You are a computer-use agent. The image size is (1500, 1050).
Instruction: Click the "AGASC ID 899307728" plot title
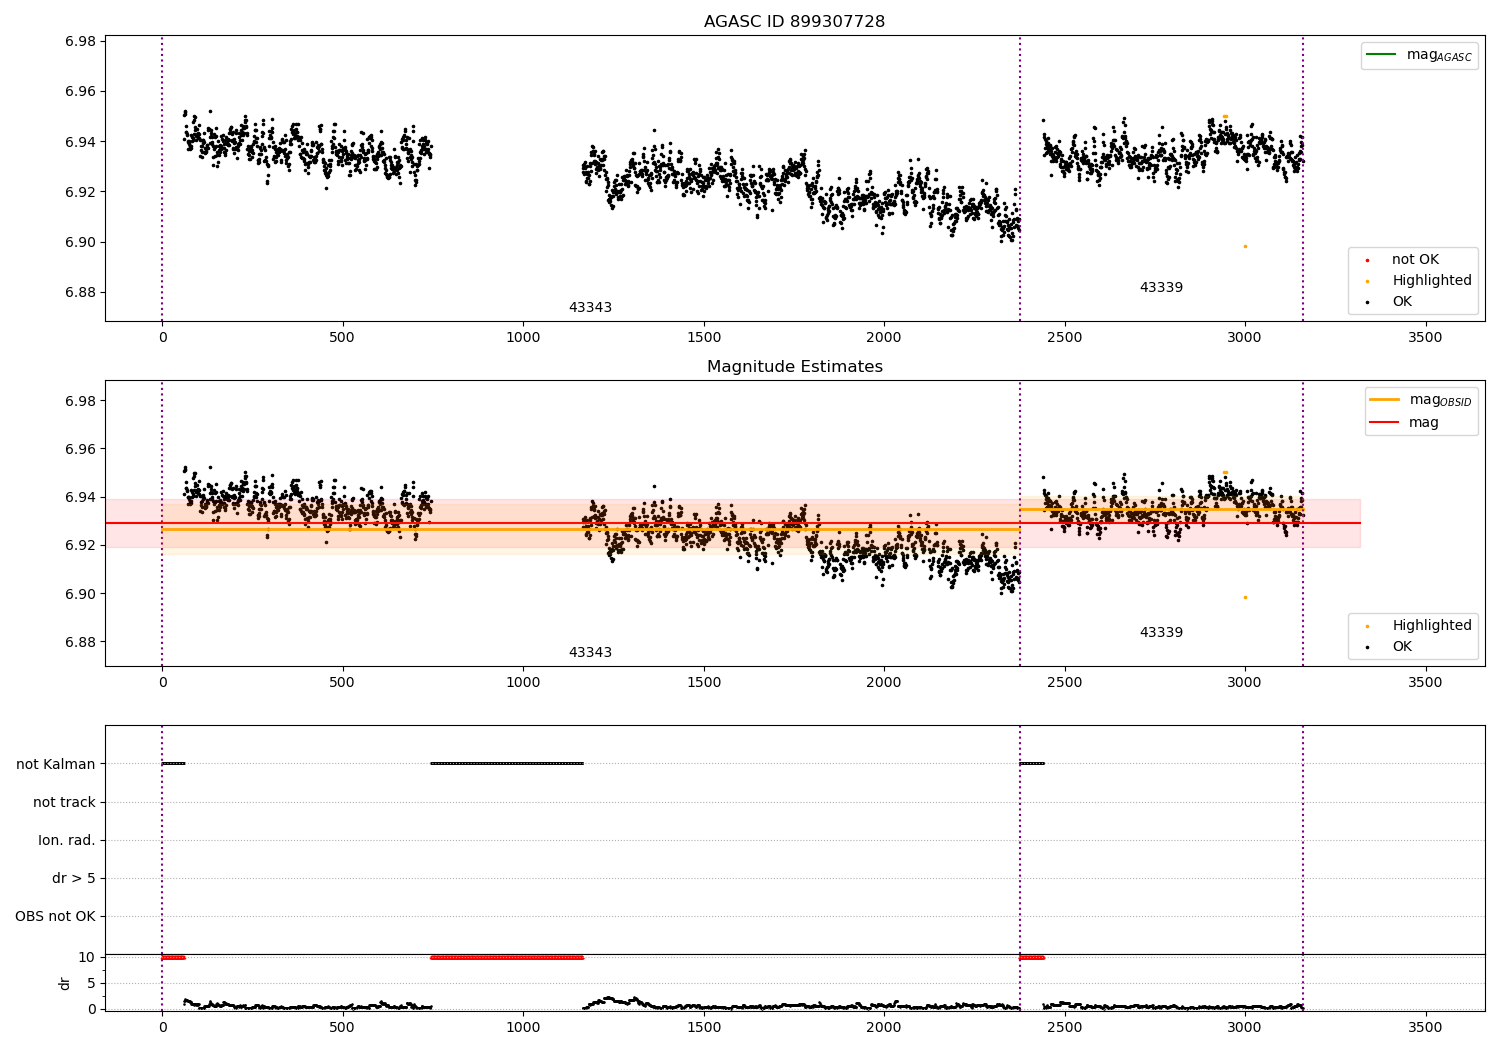point(794,21)
